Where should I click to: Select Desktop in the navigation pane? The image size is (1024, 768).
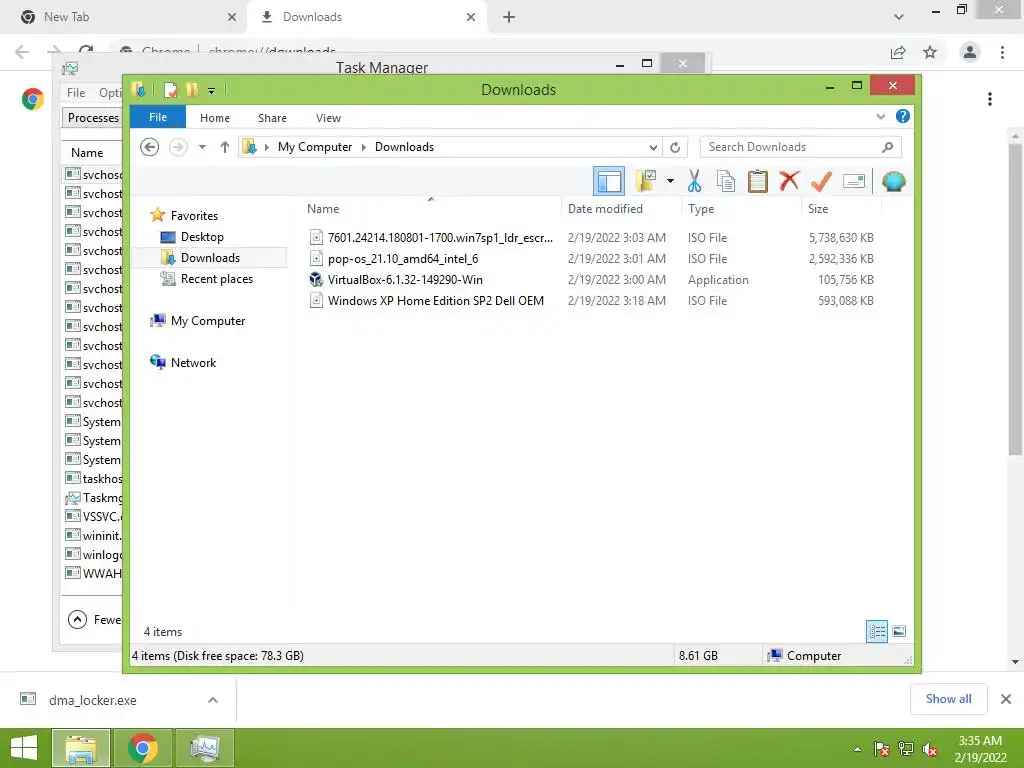tap(202, 236)
